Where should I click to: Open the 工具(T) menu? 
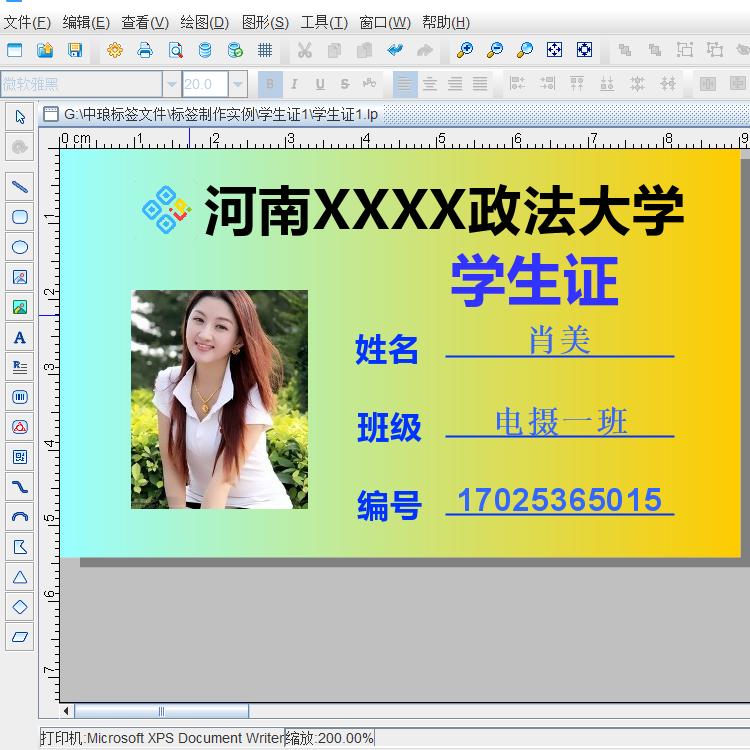click(324, 22)
